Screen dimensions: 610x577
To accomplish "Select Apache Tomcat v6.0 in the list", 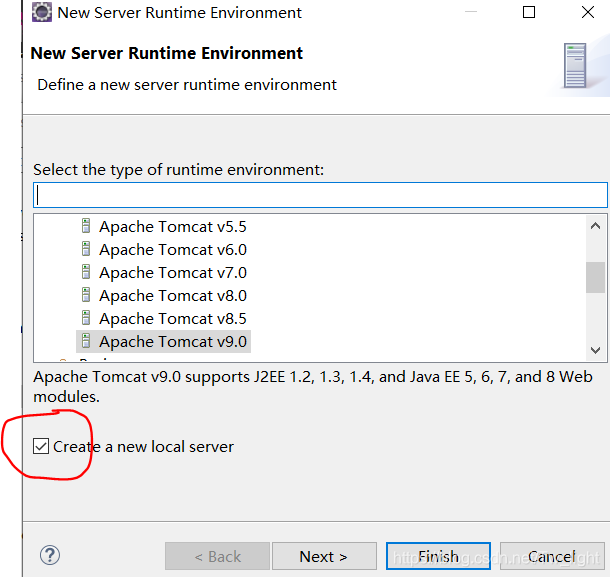I will pyautogui.click(x=173, y=249).
